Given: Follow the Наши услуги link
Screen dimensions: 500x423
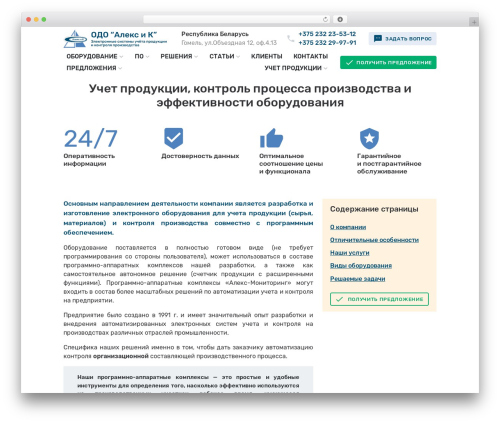Looking at the screenshot, I should point(350,253).
